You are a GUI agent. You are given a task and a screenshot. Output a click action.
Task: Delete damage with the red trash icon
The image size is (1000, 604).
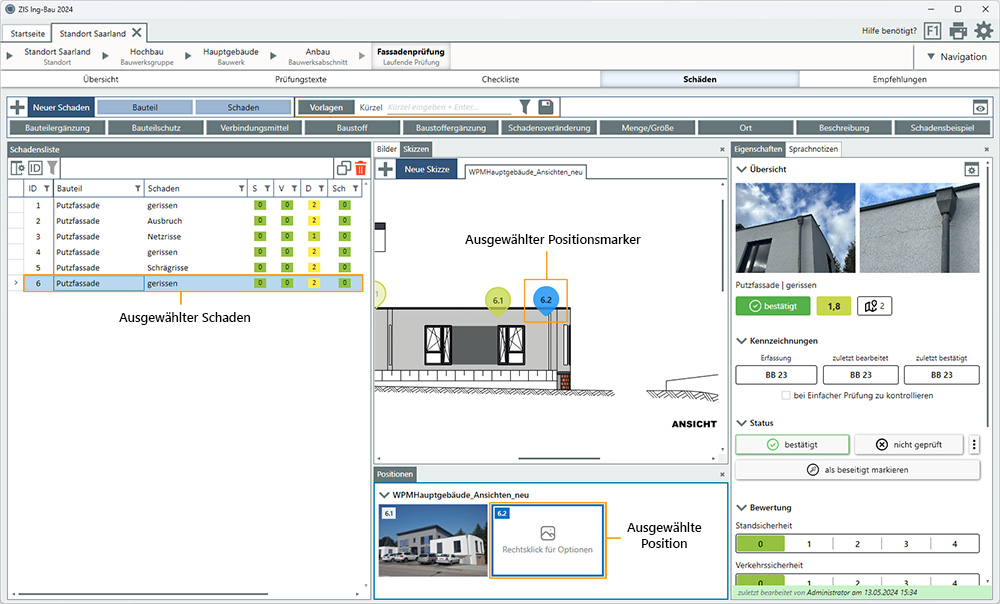[360, 169]
